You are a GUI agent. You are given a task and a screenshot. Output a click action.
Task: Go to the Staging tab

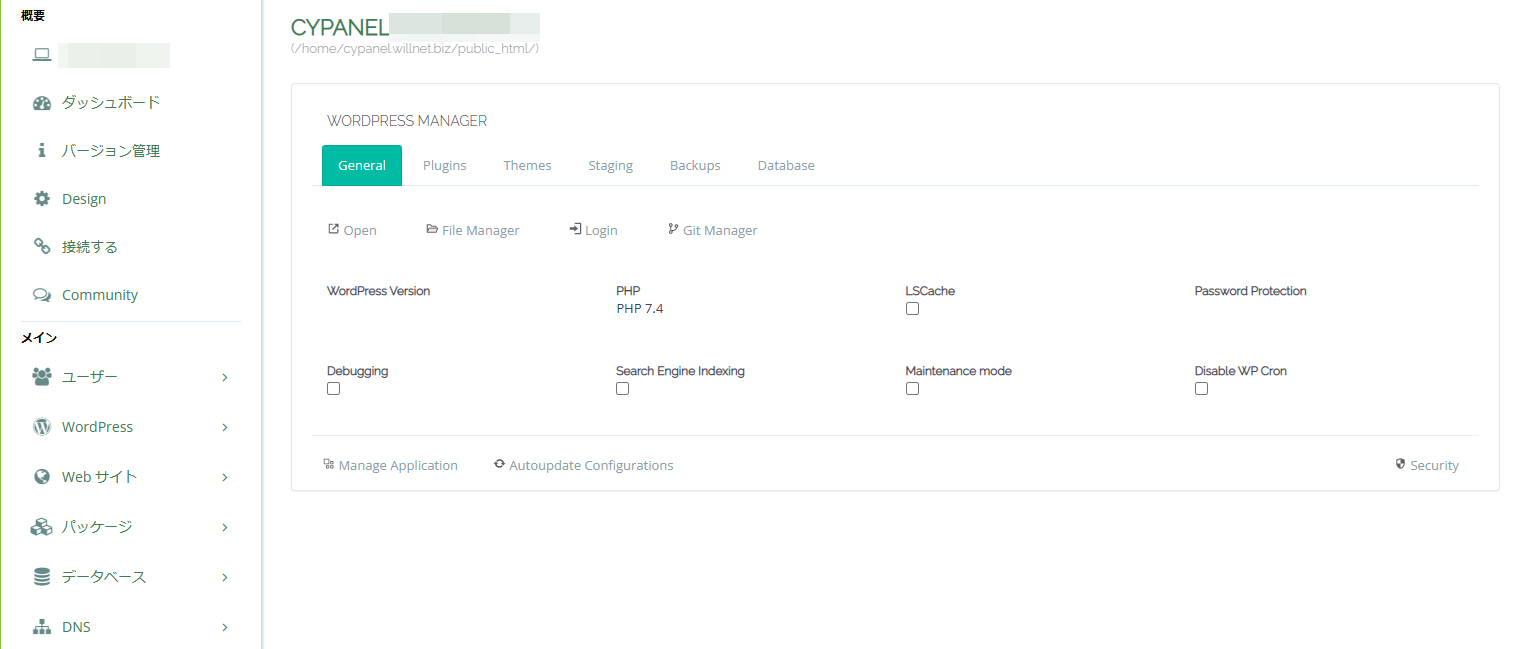click(x=610, y=165)
